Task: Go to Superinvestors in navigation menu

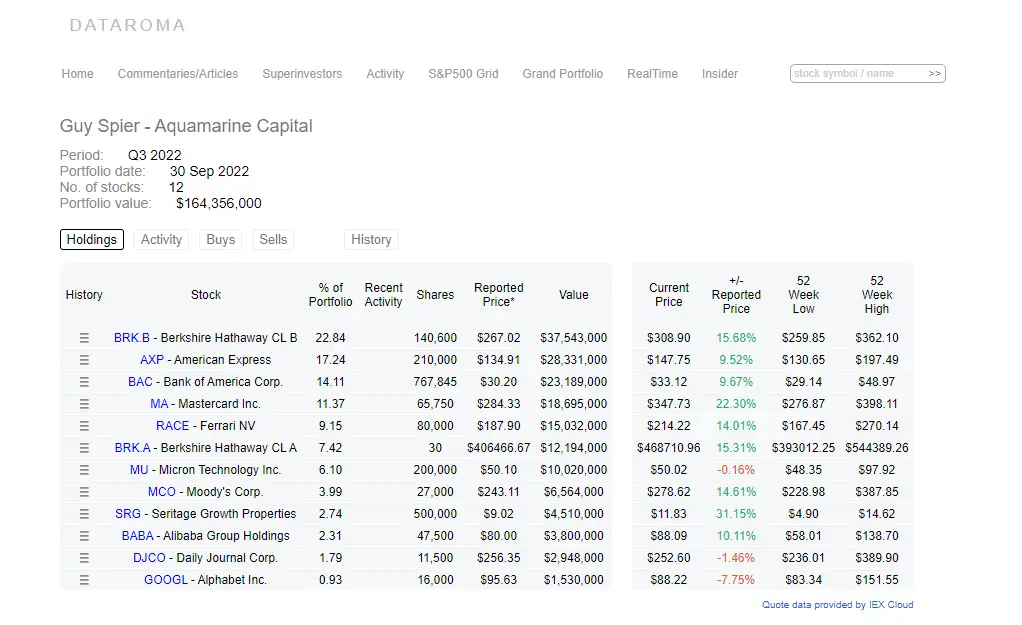Action: [x=302, y=74]
